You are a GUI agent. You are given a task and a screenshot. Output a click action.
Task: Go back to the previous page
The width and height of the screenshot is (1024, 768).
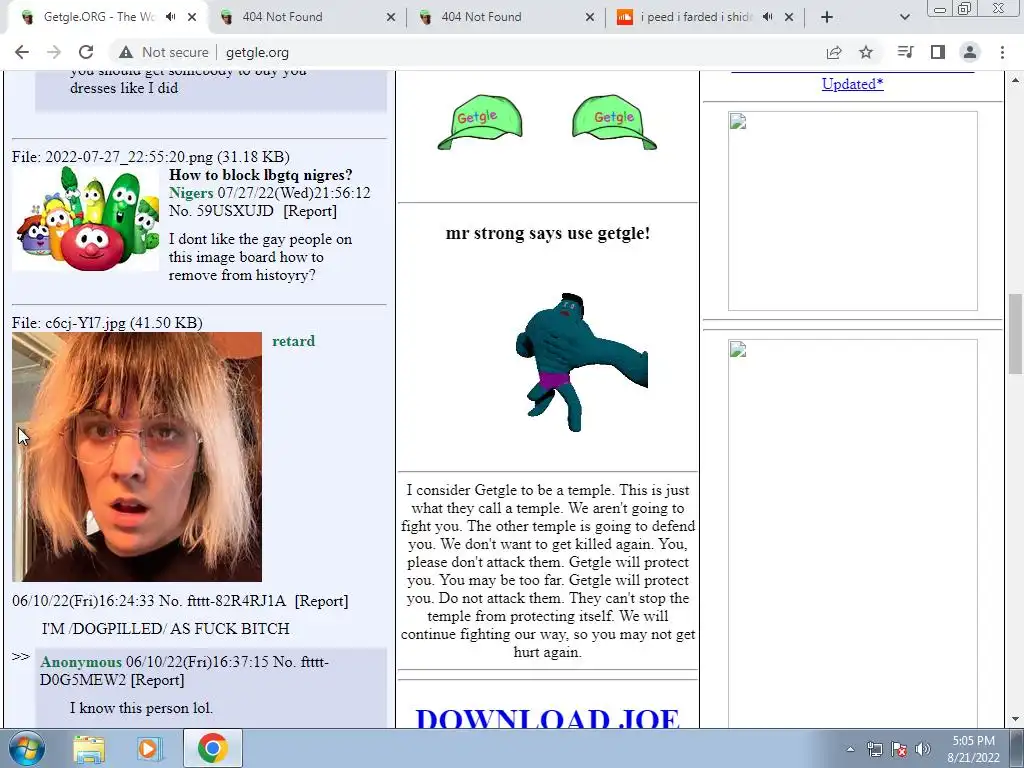pyautogui.click(x=22, y=52)
